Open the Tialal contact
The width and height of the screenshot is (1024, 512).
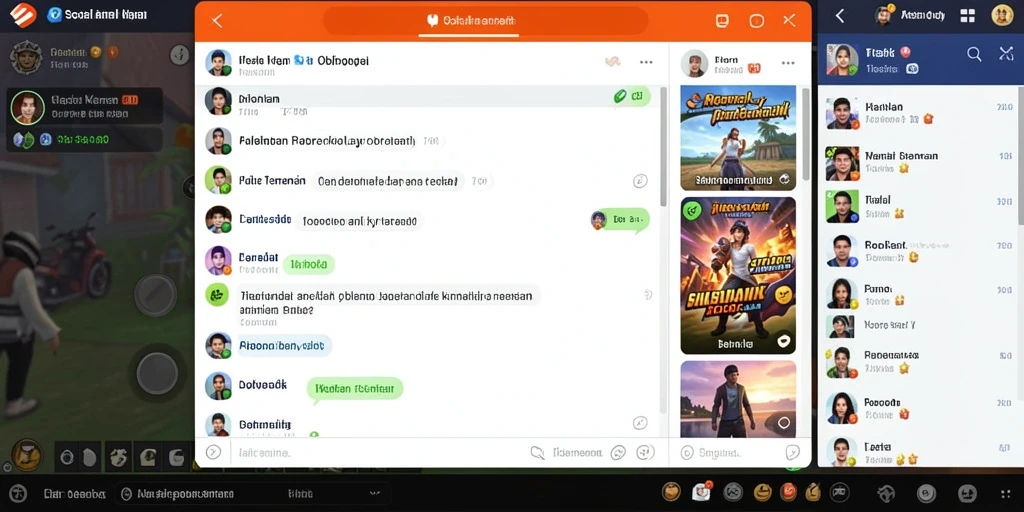tap(920, 206)
